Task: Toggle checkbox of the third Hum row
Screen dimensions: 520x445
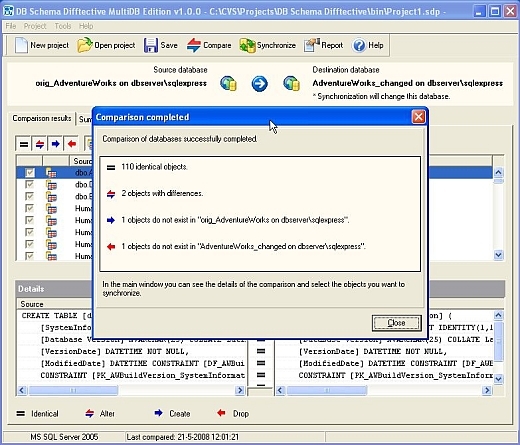Action: coord(30,232)
